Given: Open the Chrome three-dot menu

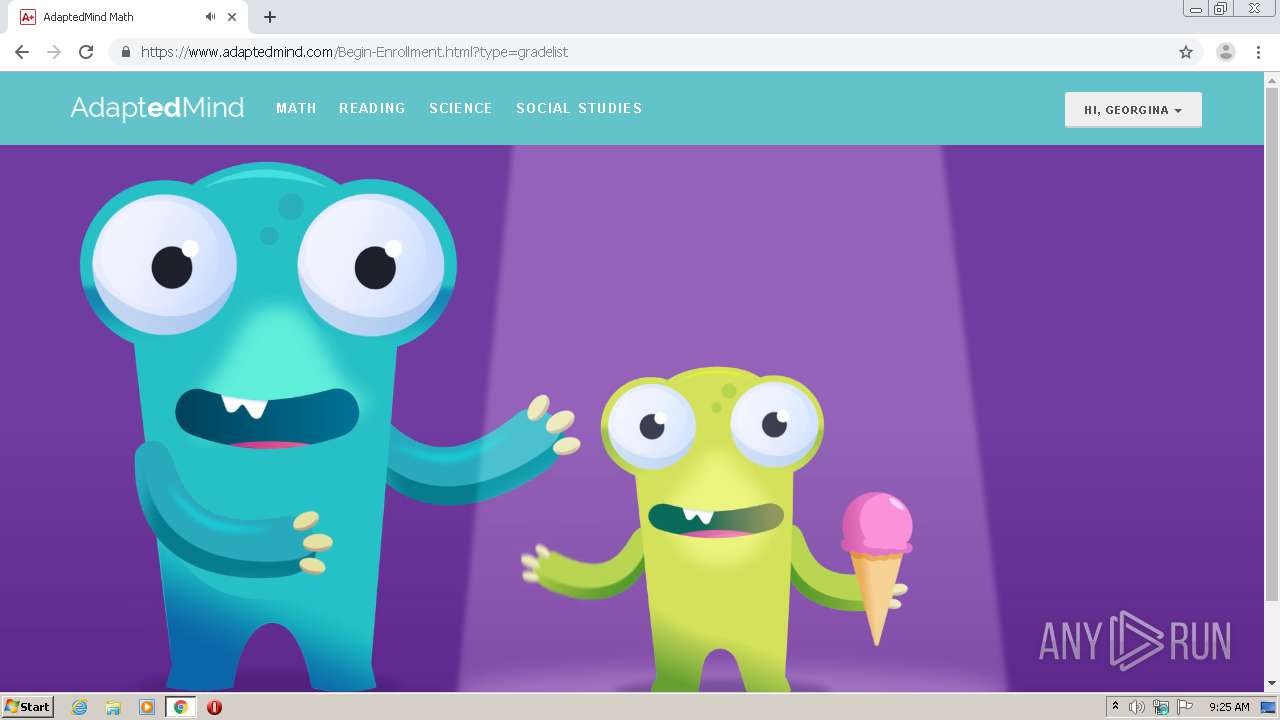Looking at the screenshot, I should click(1258, 52).
